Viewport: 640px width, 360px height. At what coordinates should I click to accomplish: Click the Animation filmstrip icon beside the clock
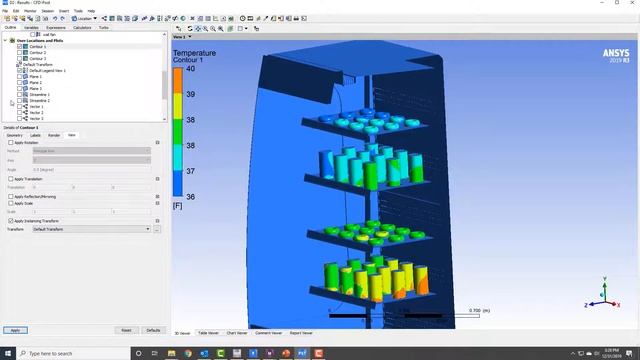coord(250,18)
